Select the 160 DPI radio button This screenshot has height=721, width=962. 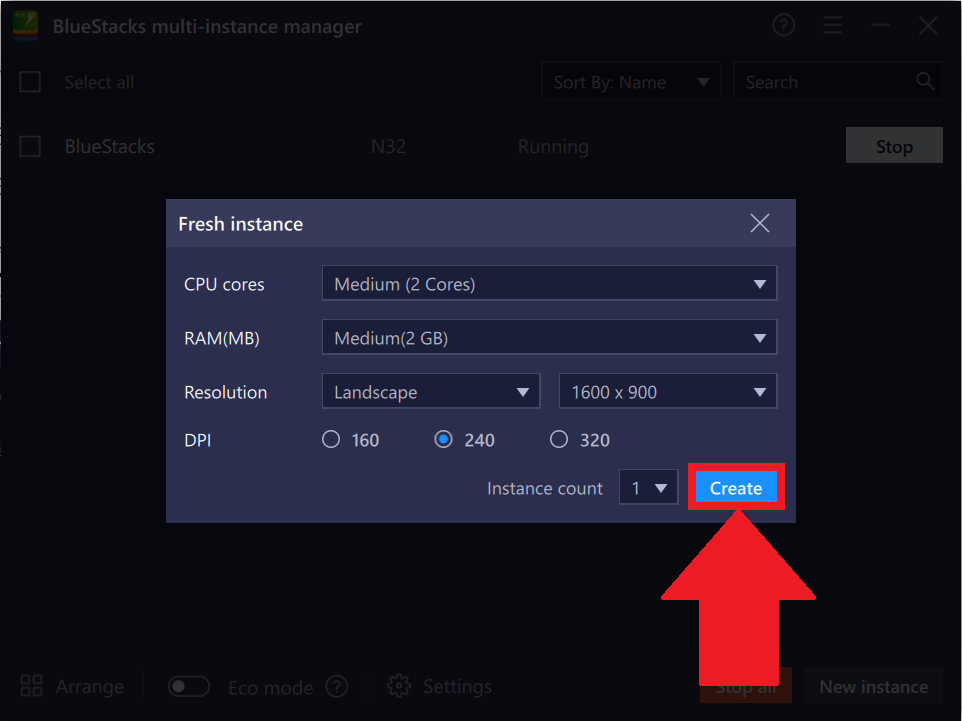pyautogui.click(x=331, y=439)
